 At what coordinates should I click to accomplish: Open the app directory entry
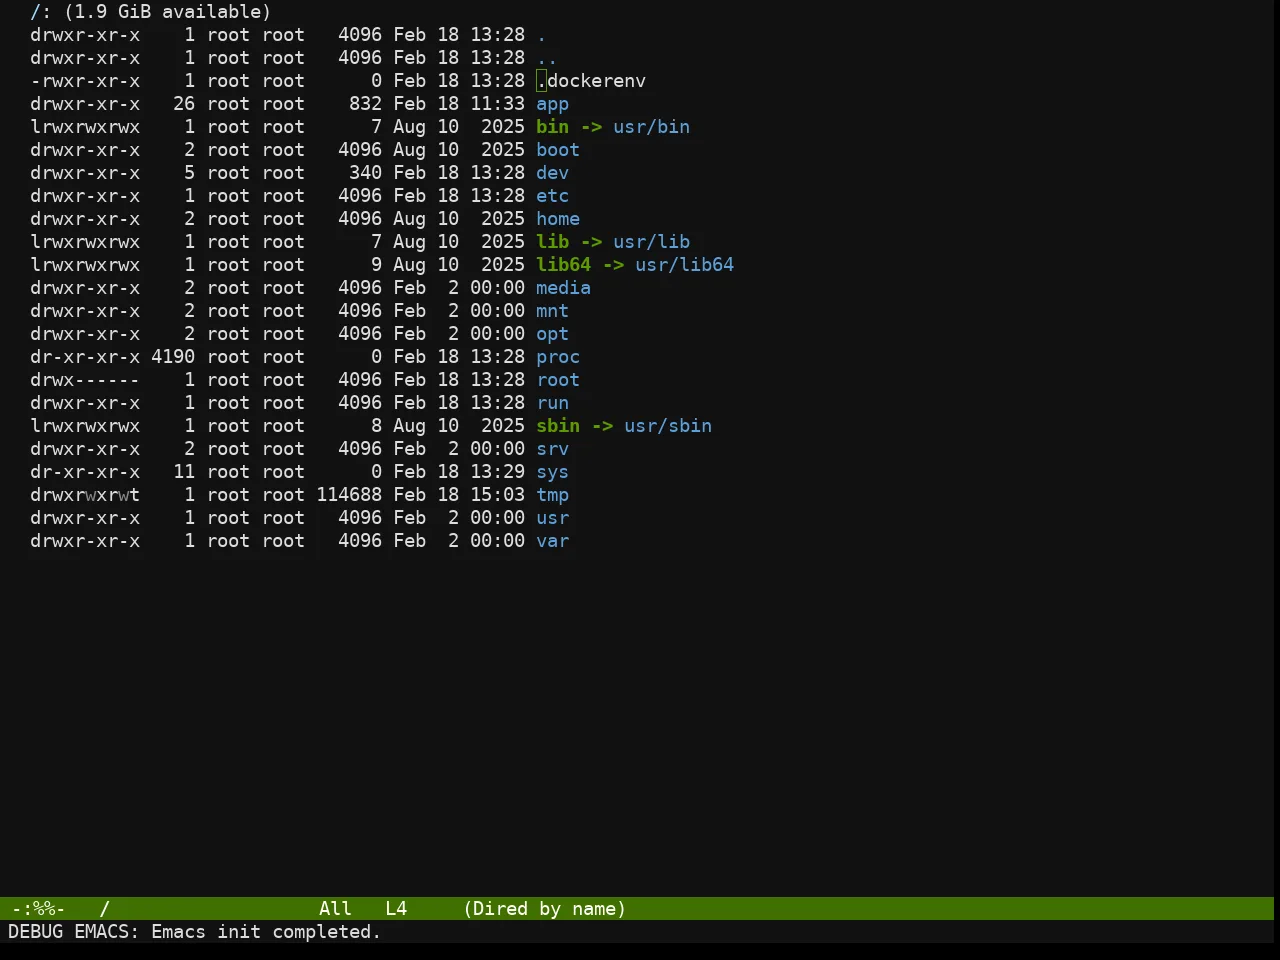tap(552, 104)
